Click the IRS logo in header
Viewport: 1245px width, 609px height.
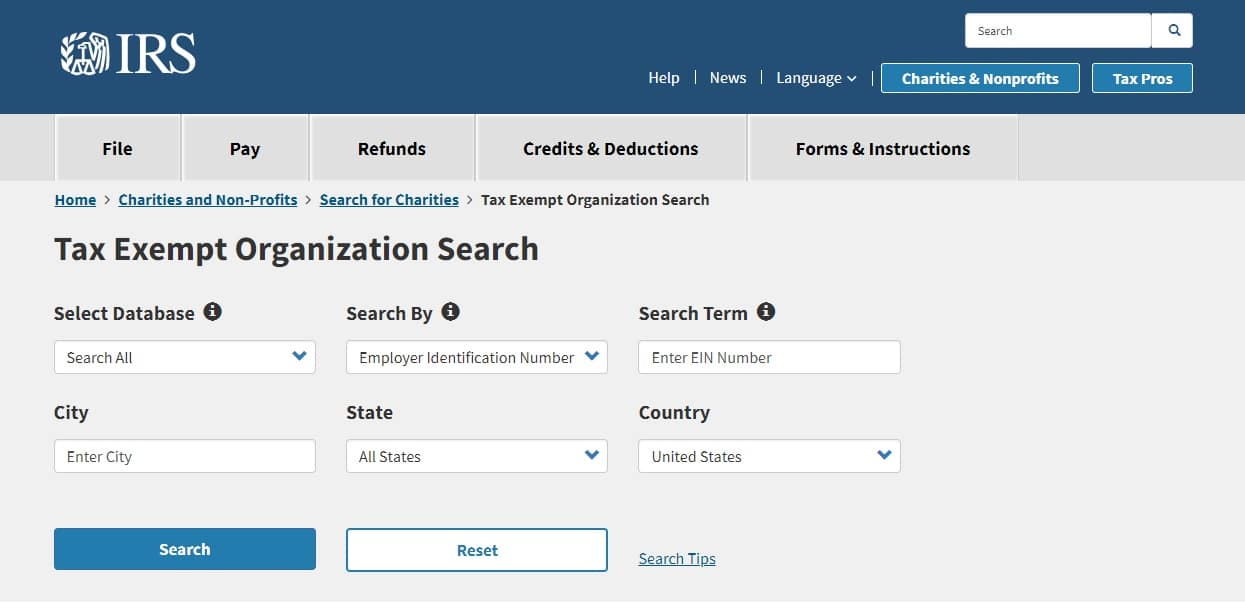click(x=128, y=53)
